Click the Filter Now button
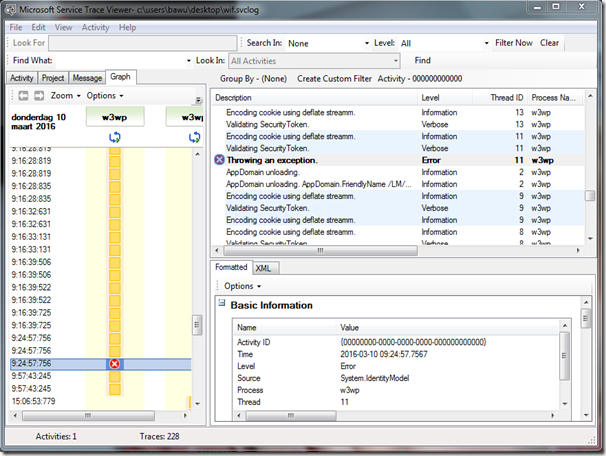The width and height of the screenshot is (606, 456). [514, 43]
